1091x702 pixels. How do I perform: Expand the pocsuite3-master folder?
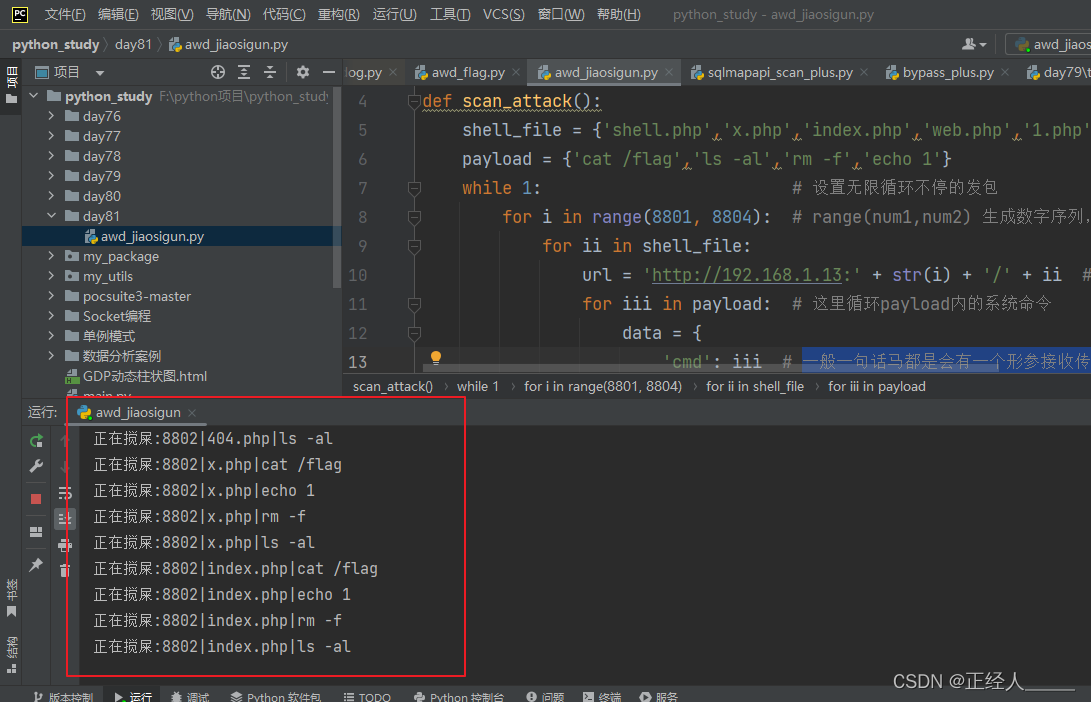coord(51,296)
